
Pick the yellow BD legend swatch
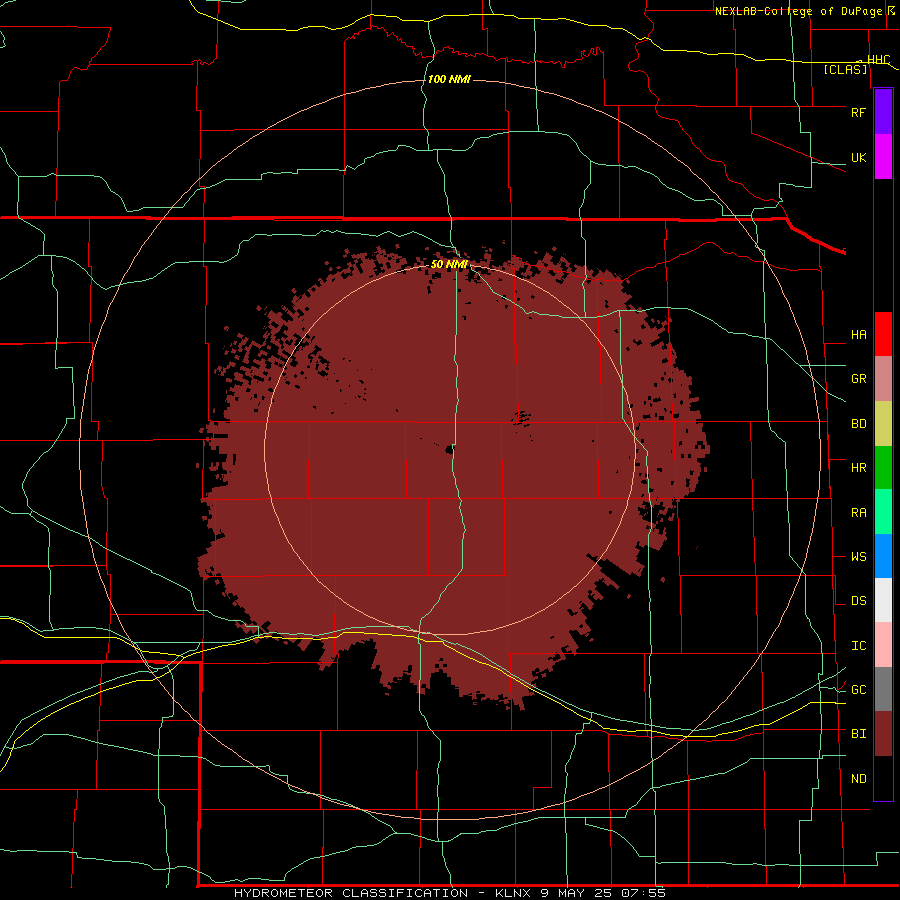pos(883,424)
